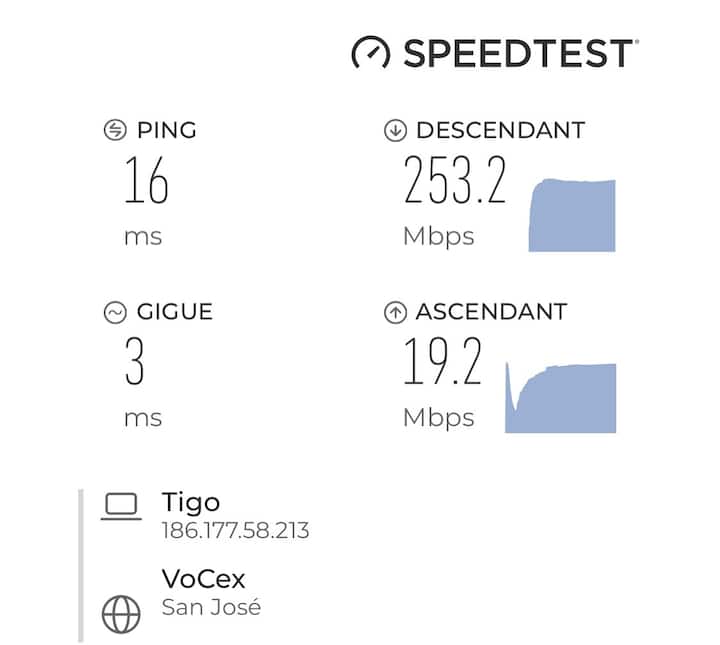Screen dimensions: 720x645
Task: Click the download arrow icon beside DESCENDANT
Action: pos(395,130)
